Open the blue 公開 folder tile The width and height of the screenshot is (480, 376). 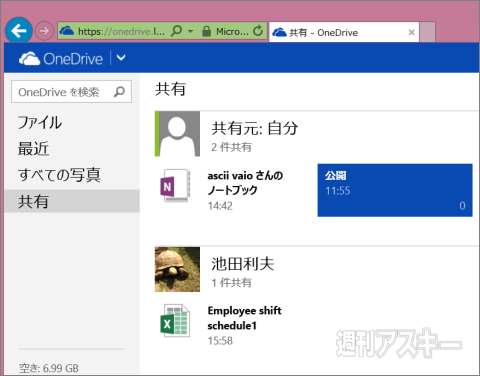395,190
